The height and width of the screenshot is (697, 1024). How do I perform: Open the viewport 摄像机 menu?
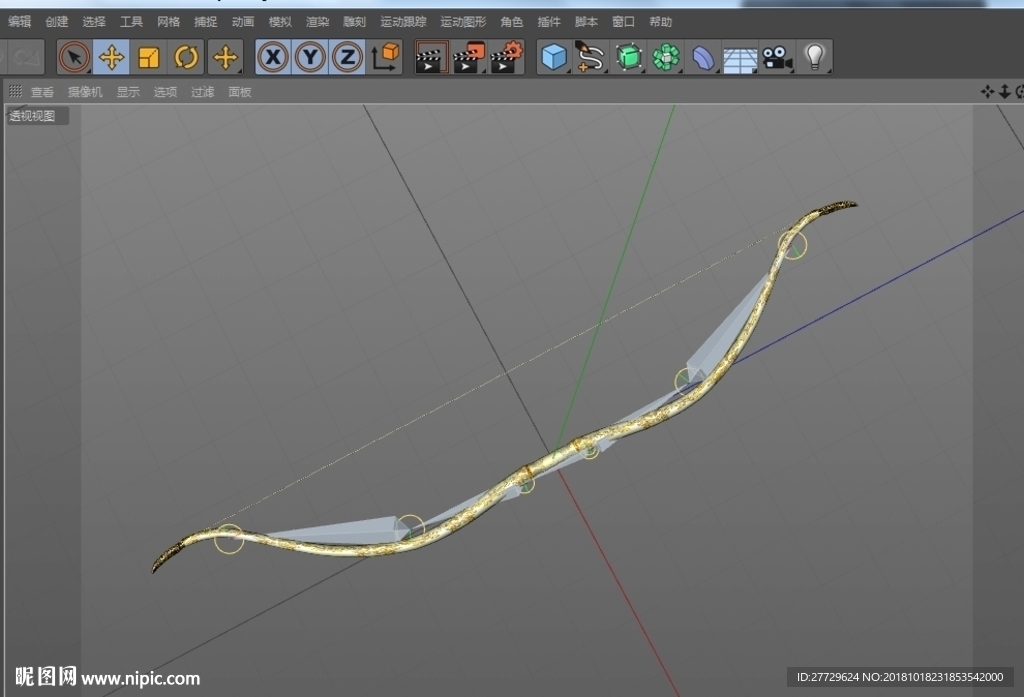(85, 92)
